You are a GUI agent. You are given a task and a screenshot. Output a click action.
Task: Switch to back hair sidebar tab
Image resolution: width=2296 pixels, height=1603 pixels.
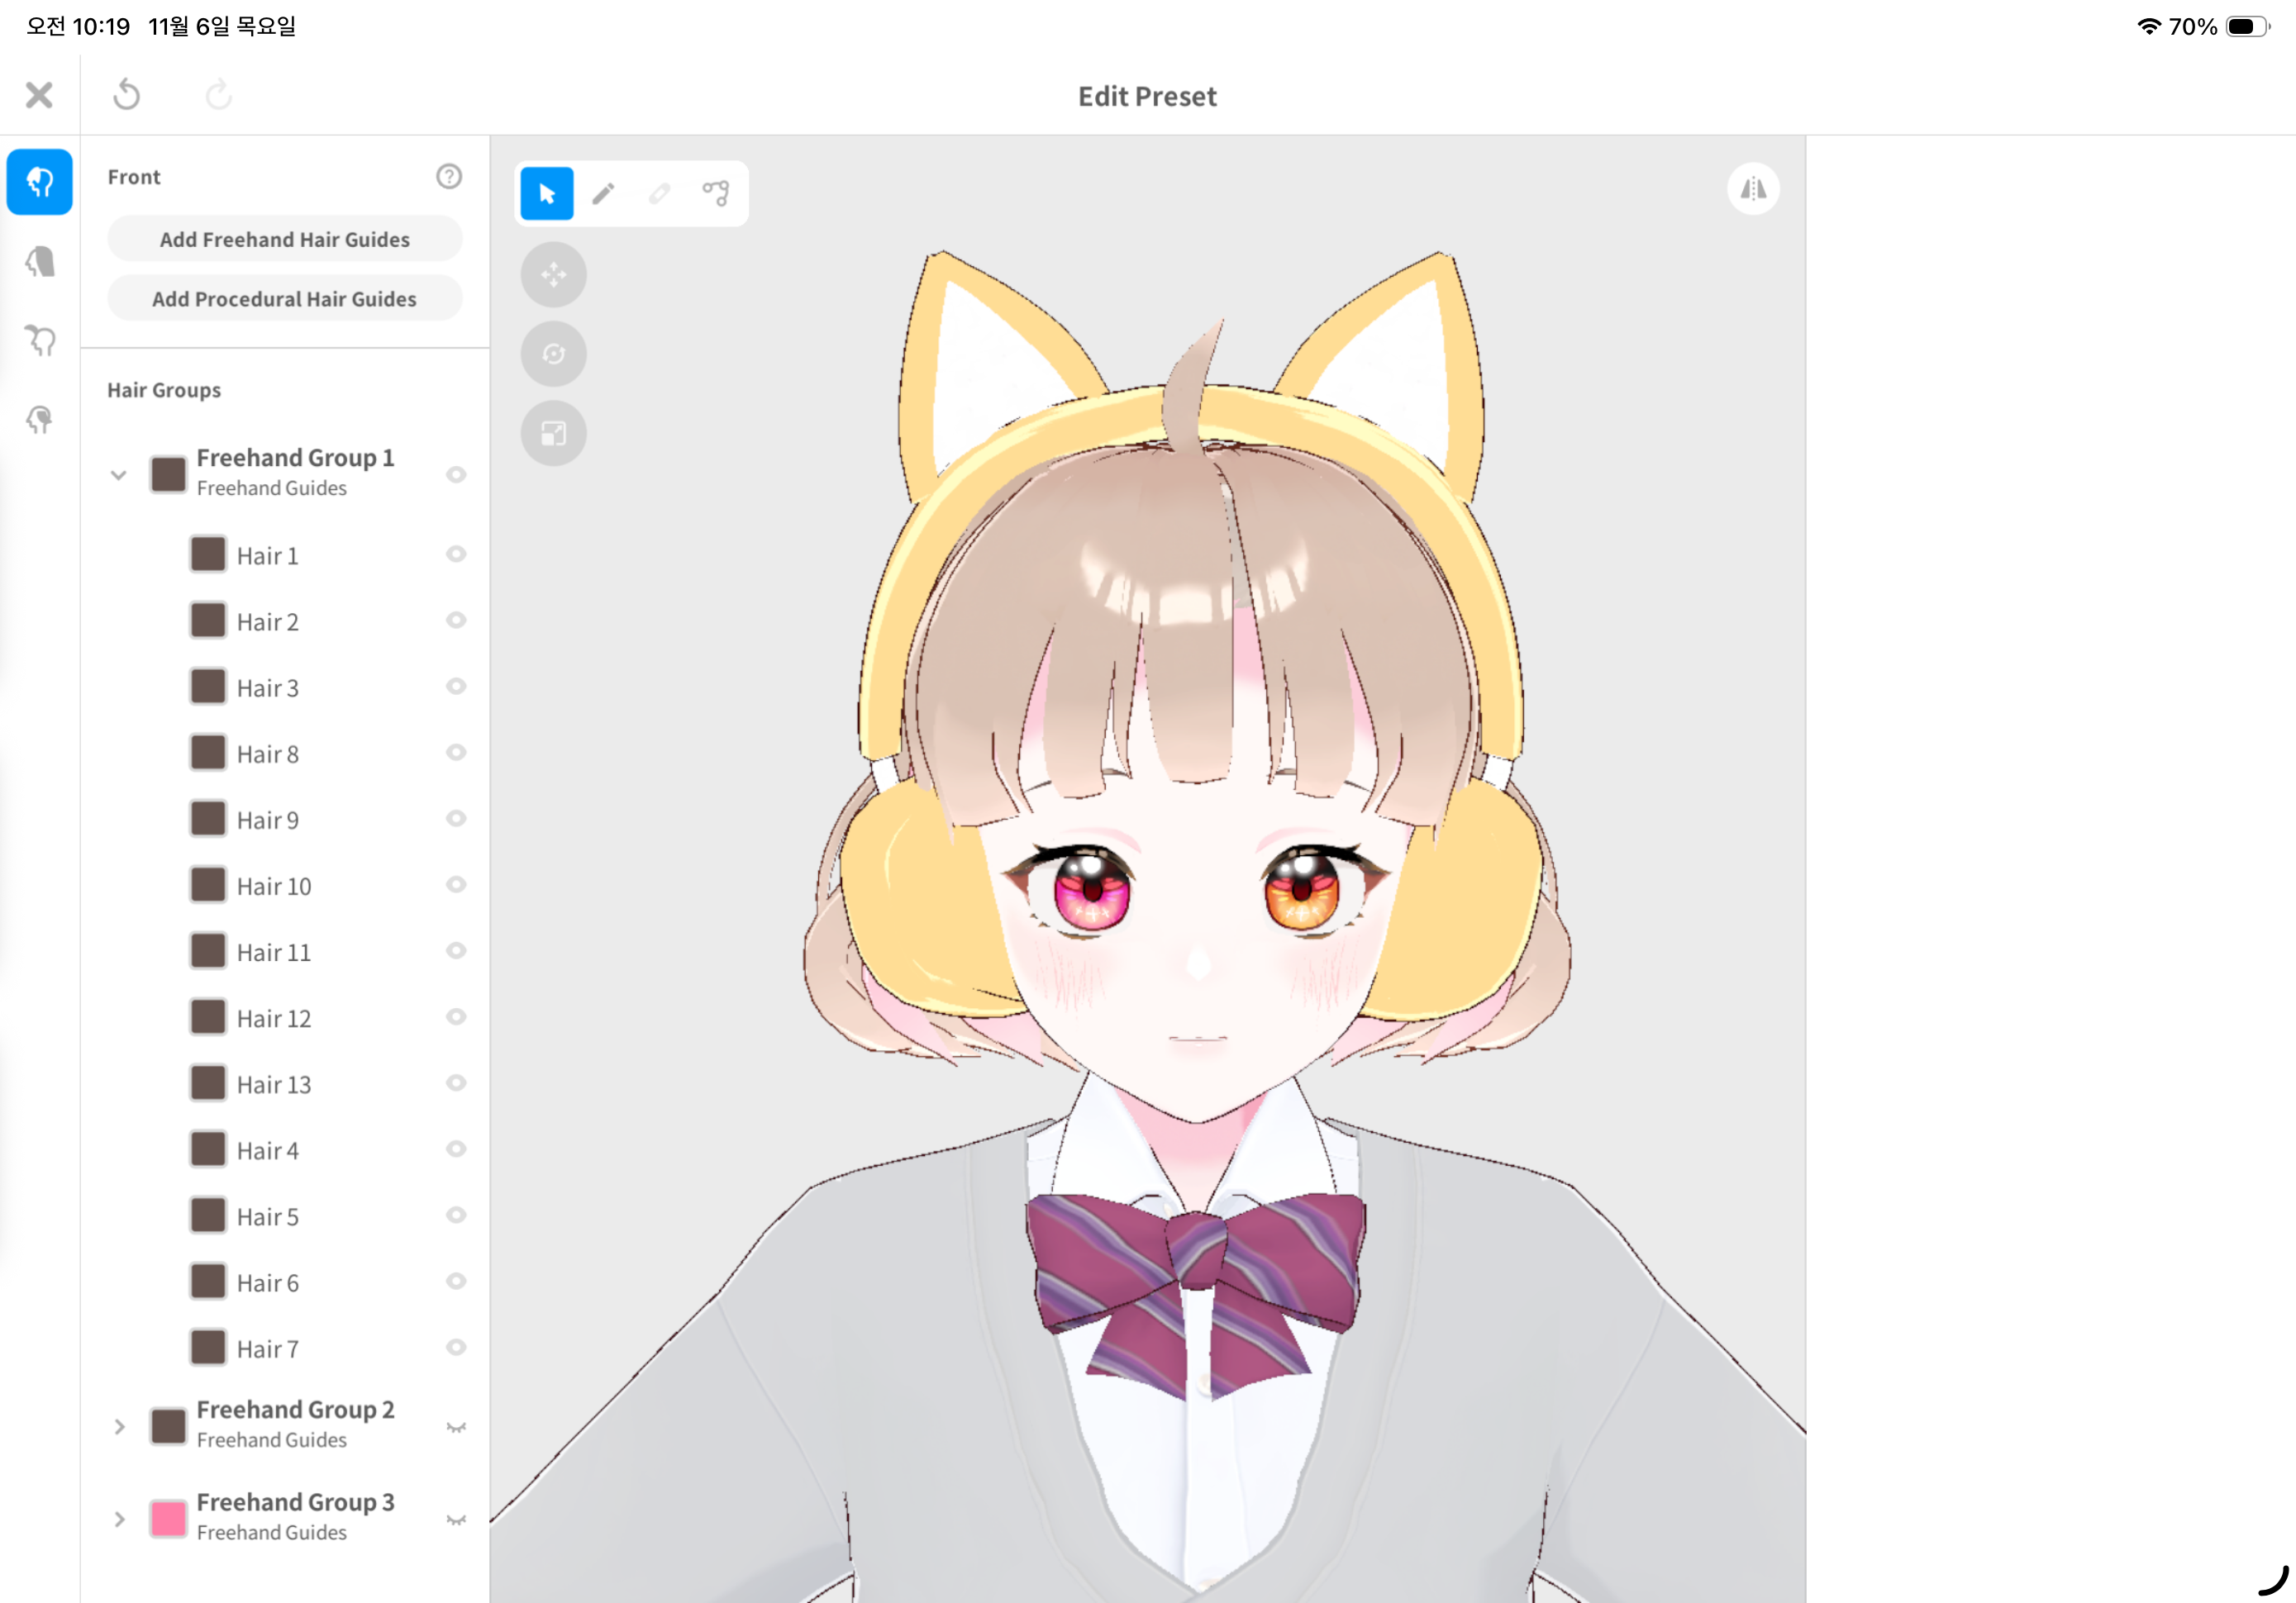click(x=40, y=262)
